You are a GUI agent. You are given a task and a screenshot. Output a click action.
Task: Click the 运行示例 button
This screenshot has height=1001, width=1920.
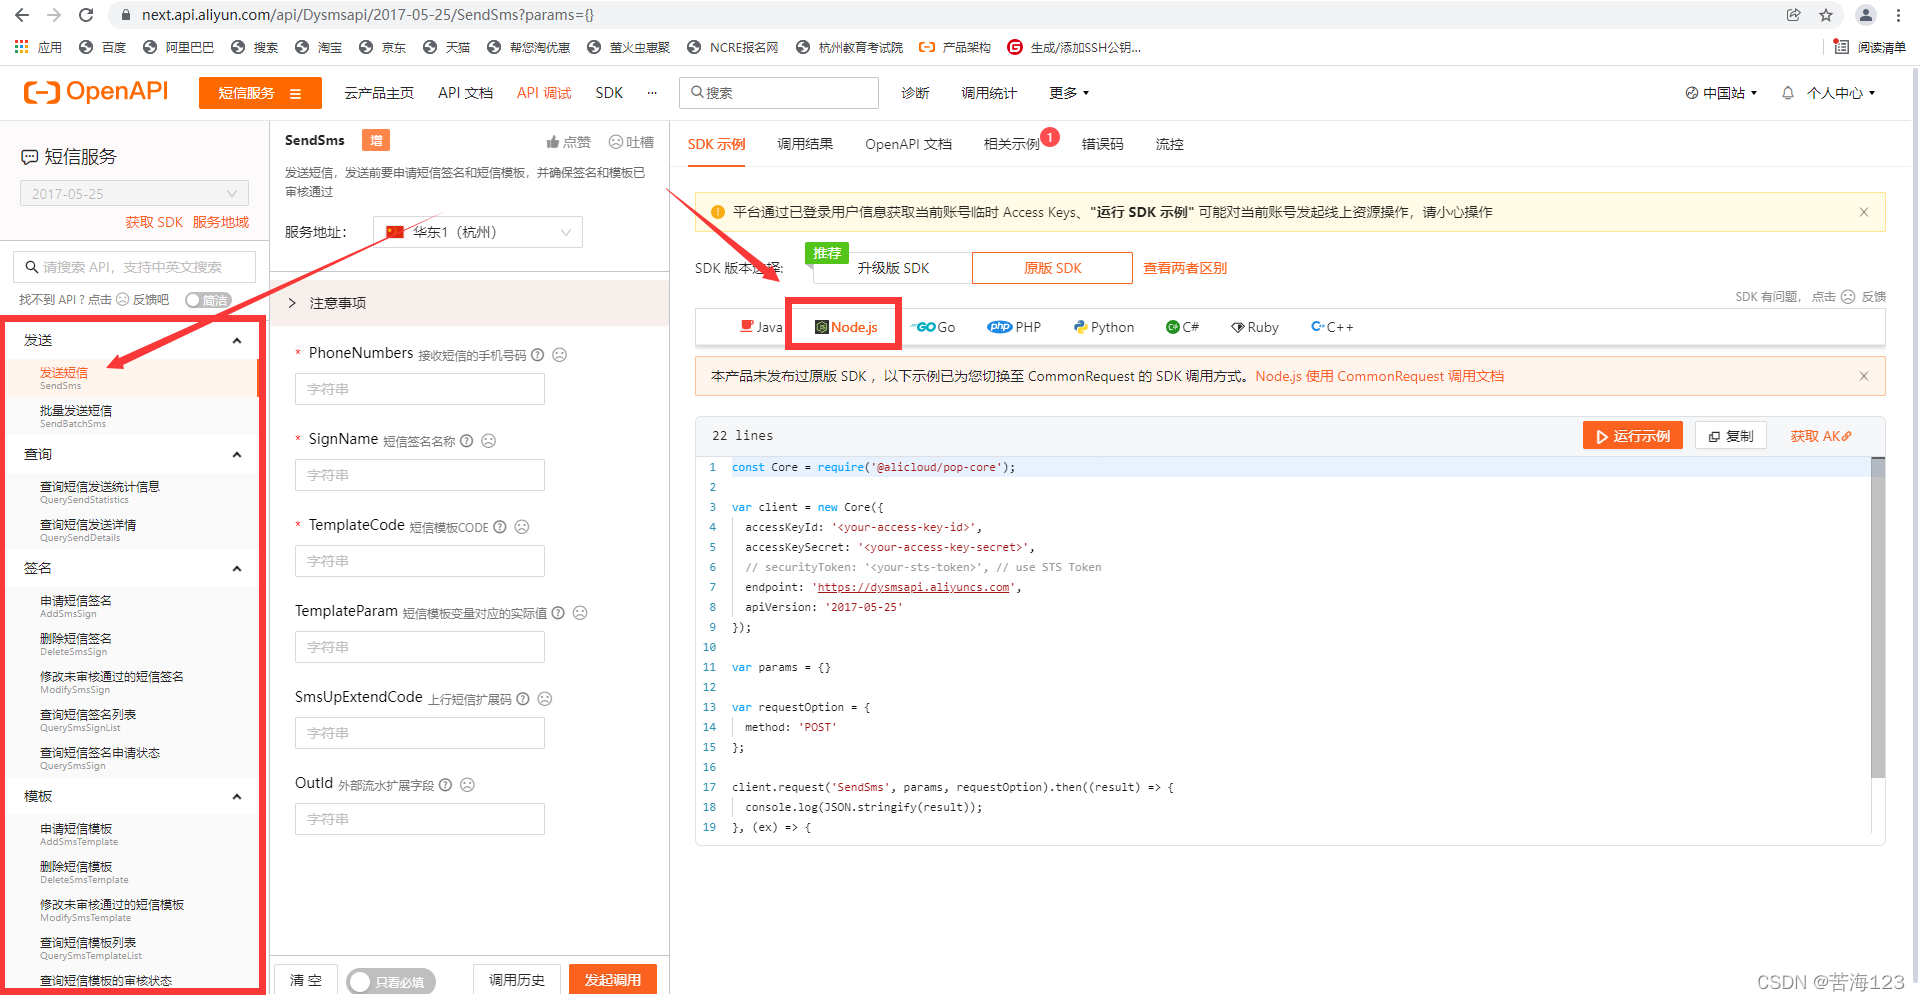(1633, 436)
